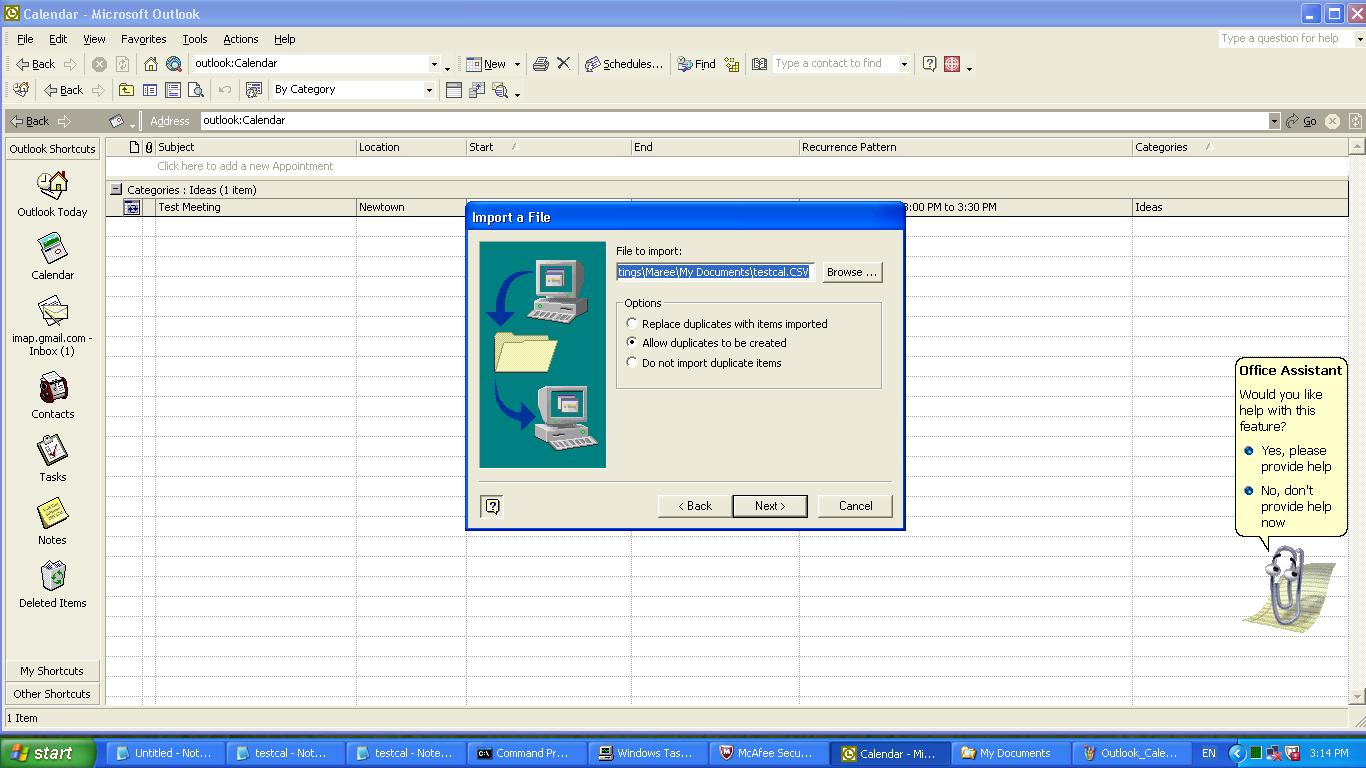Image resolution: width=1366 pixels, height=768 pixels.
Task: Open the Notes shortcut icon
Action: (x=52, y=514)
